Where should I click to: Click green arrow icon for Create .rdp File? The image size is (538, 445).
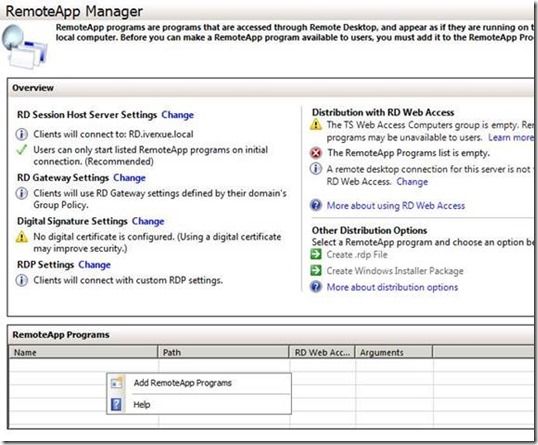[316, 254]
